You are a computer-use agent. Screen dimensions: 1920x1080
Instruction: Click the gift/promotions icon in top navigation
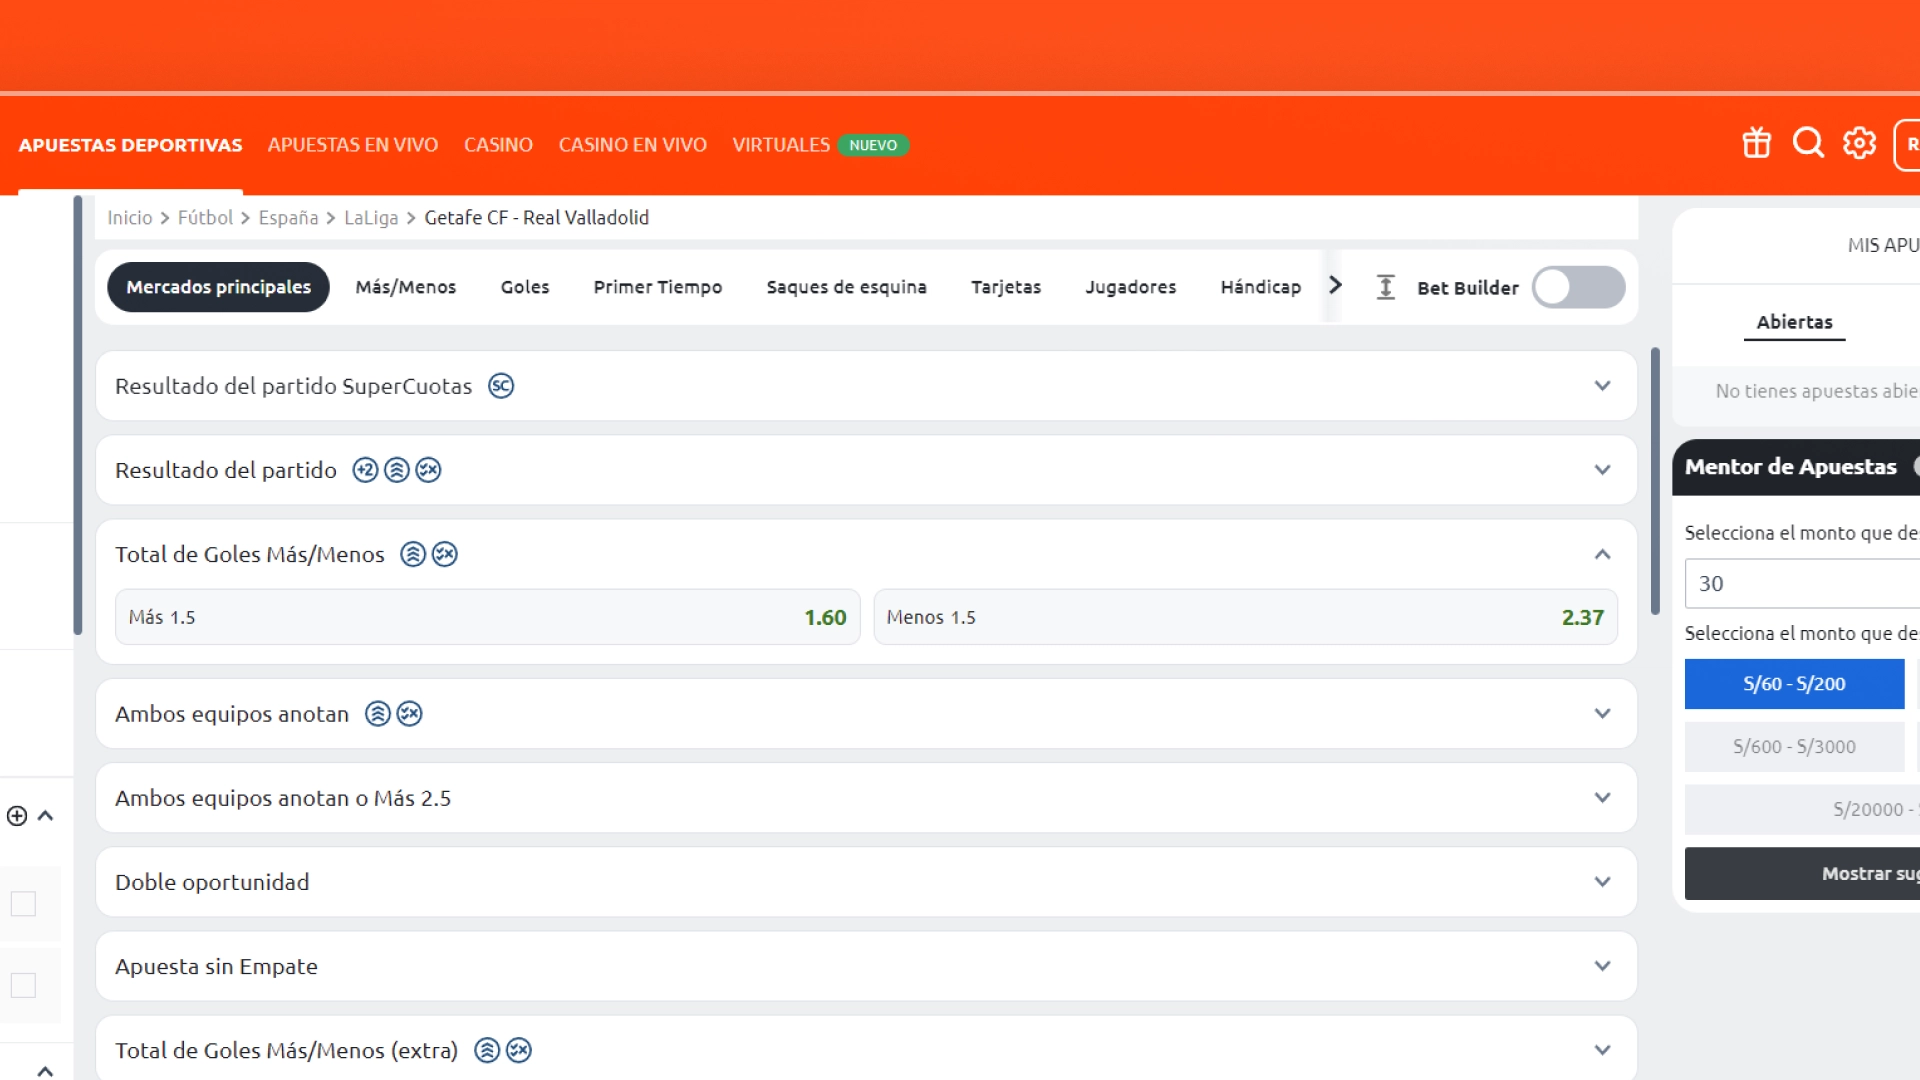pyautogui.click(x=1753, y=142)
